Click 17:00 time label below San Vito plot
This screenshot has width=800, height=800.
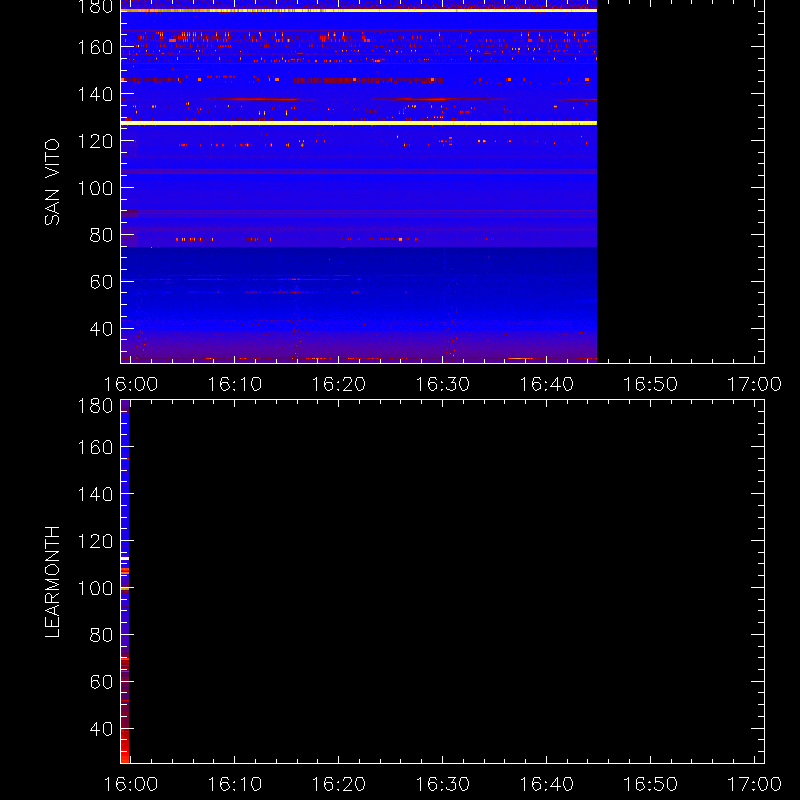(x=755, y=384)
